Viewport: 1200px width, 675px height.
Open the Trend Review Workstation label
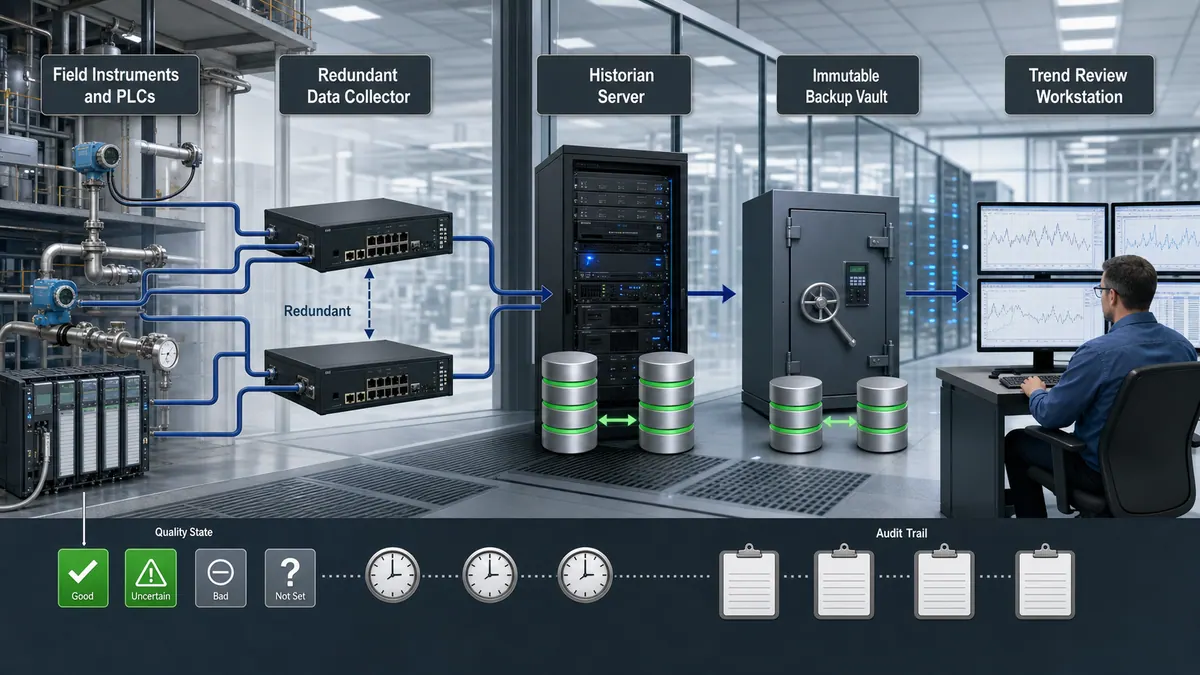pyautogui.click(x=1078, y=86)
